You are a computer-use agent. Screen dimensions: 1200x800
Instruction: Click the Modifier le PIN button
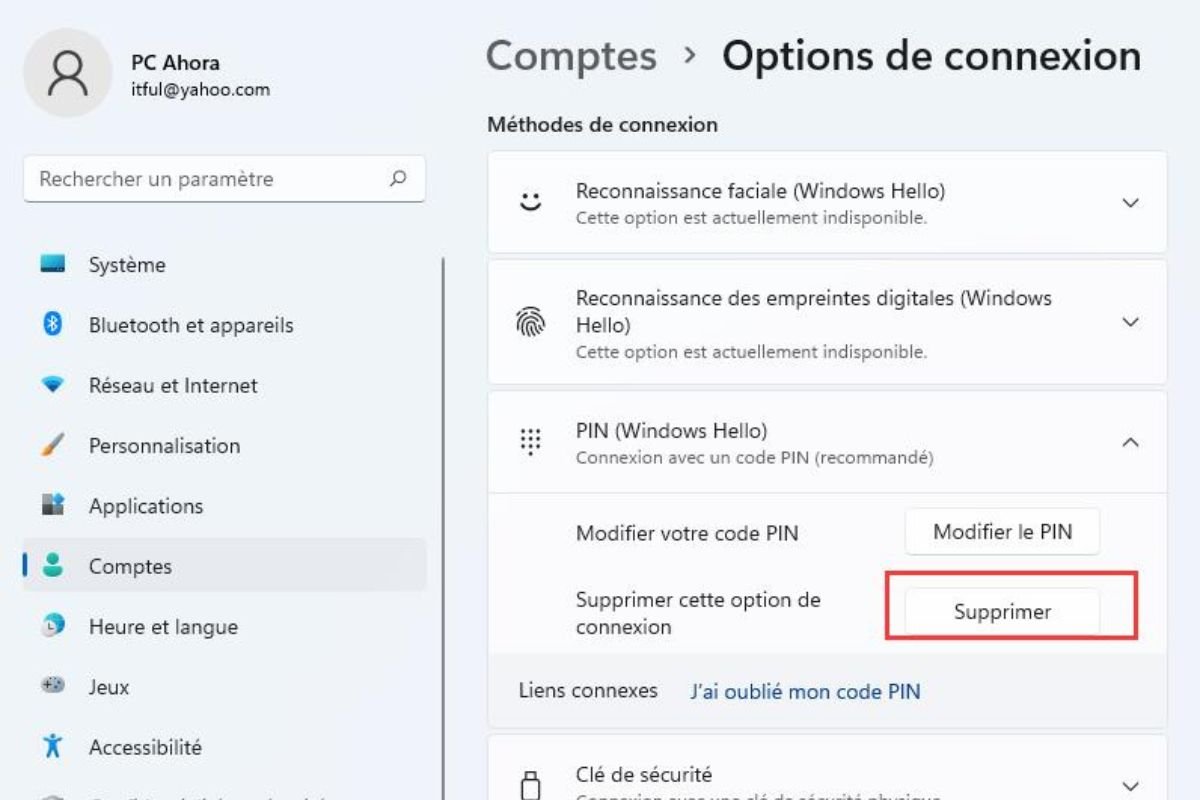1002,532
